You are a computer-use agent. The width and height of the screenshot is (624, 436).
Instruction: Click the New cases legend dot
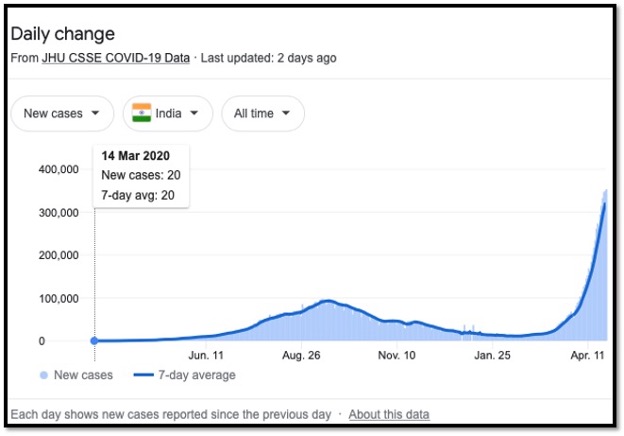coord(44,375)
